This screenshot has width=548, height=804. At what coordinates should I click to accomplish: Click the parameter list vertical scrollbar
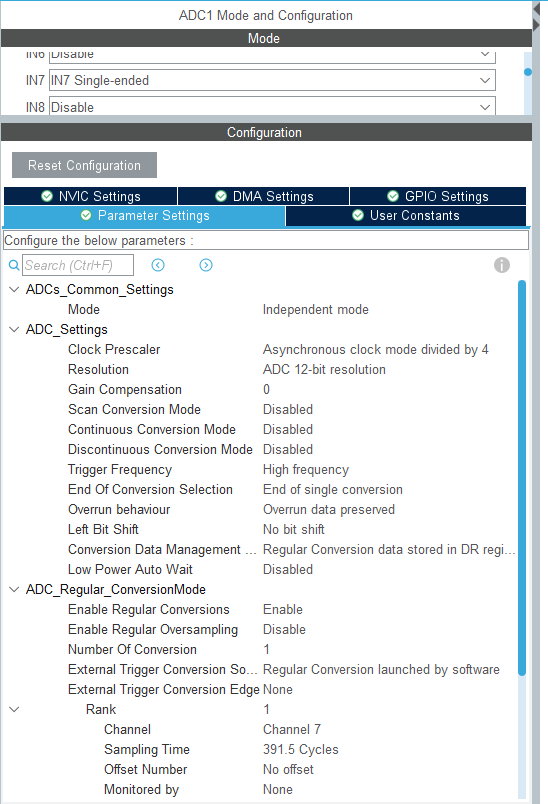pyautogui.click(x=522, y=478)
